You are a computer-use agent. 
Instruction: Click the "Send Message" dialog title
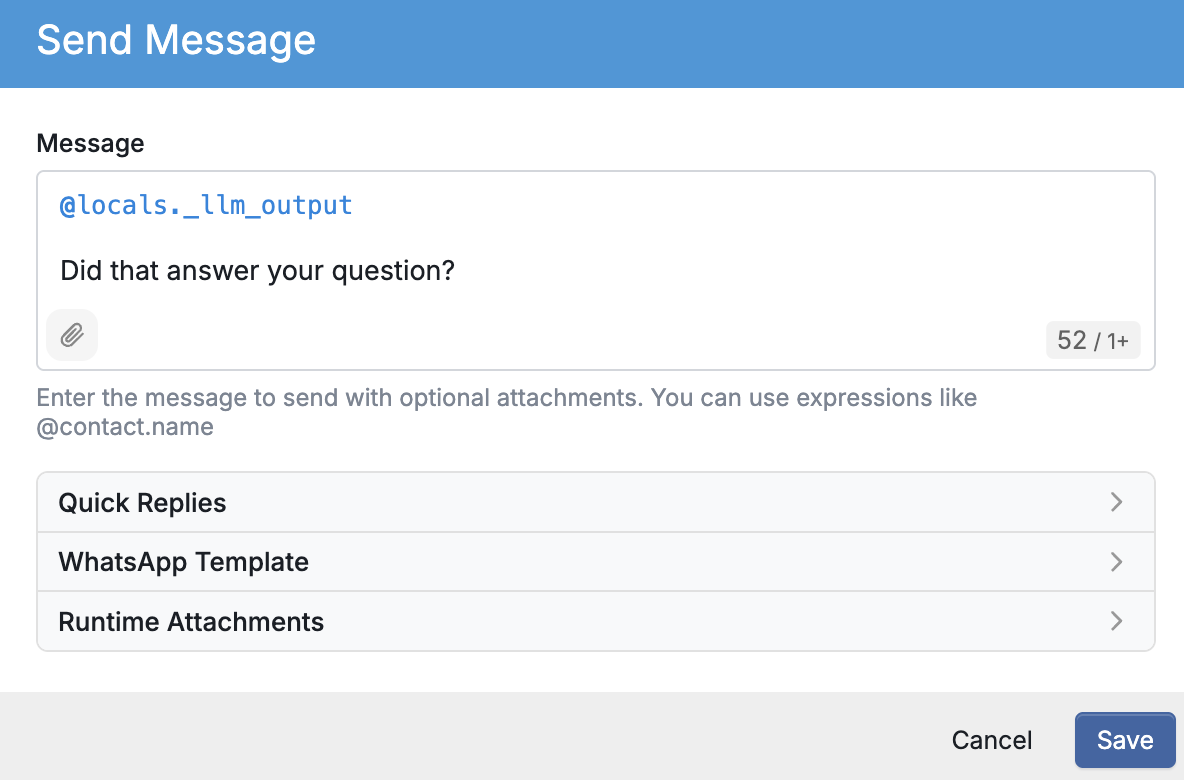pos(176,40)
